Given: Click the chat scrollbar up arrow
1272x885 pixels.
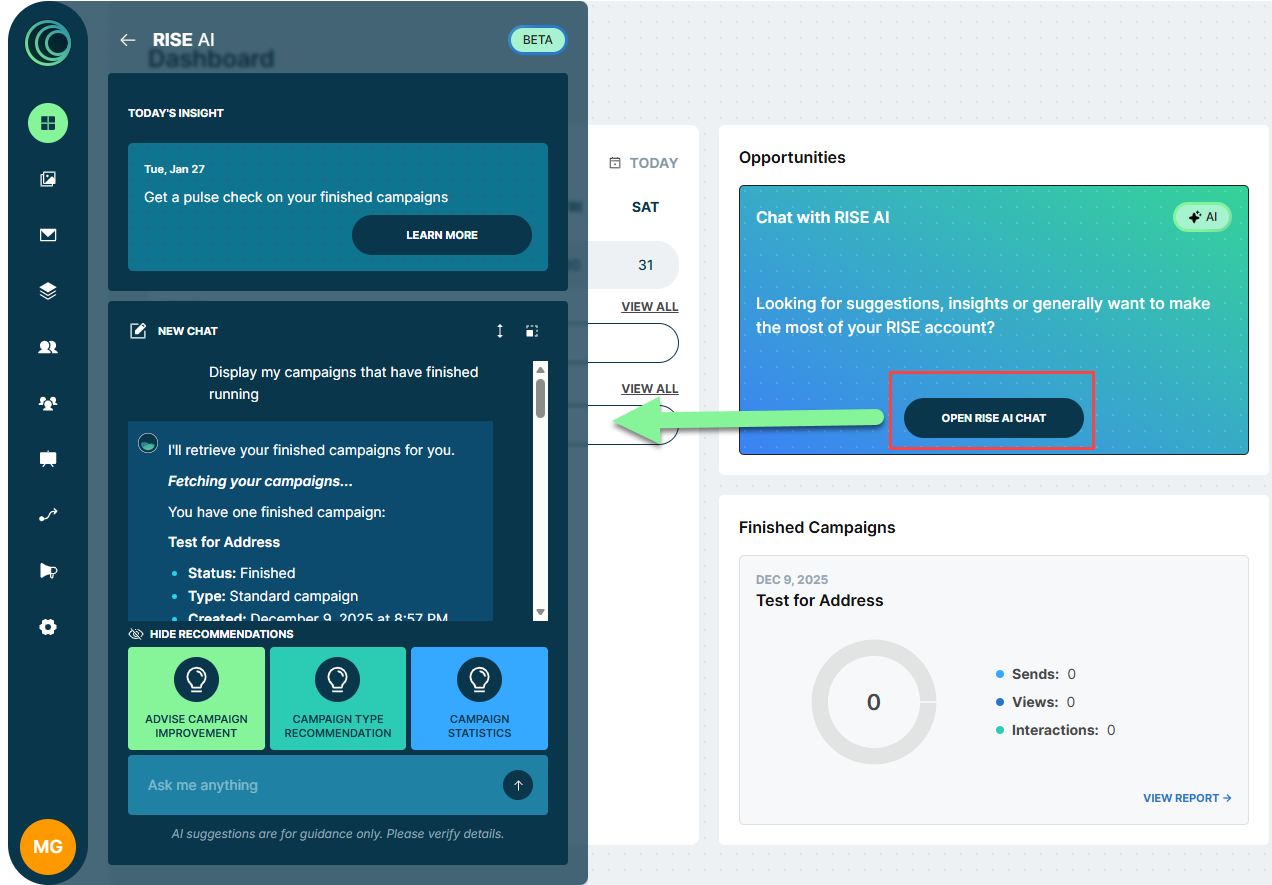Looking at the screenshot, I should pos(541,368).
